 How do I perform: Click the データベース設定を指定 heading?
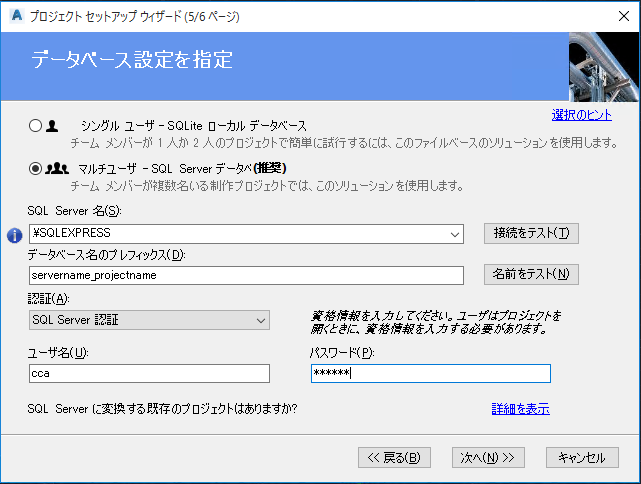pos(132,59)
